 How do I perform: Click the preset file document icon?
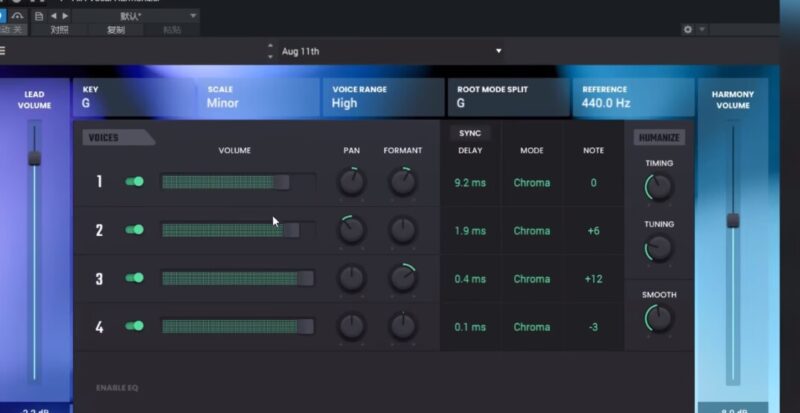pyautogui.click(x=39, y=17)
